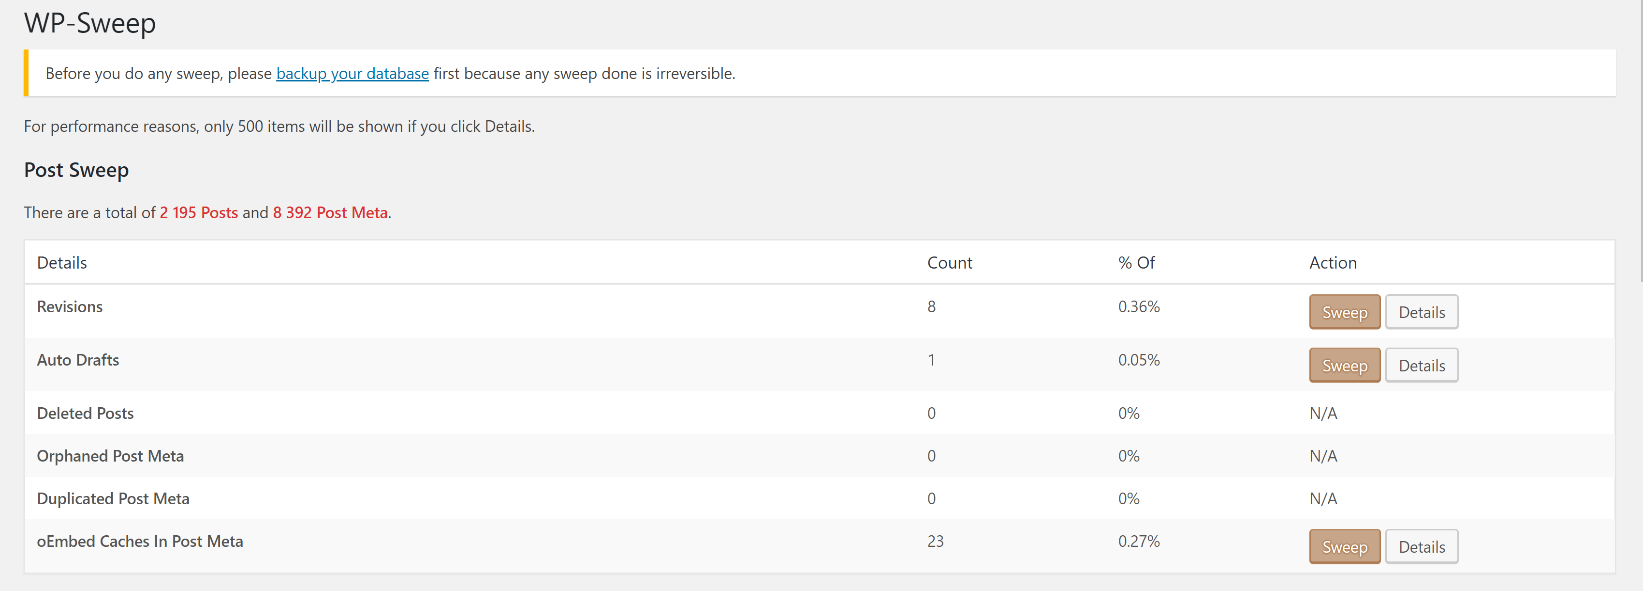Click the Auto Drafts row label
The width and height of the screenshot is (1643, 591).
(78, 360)
